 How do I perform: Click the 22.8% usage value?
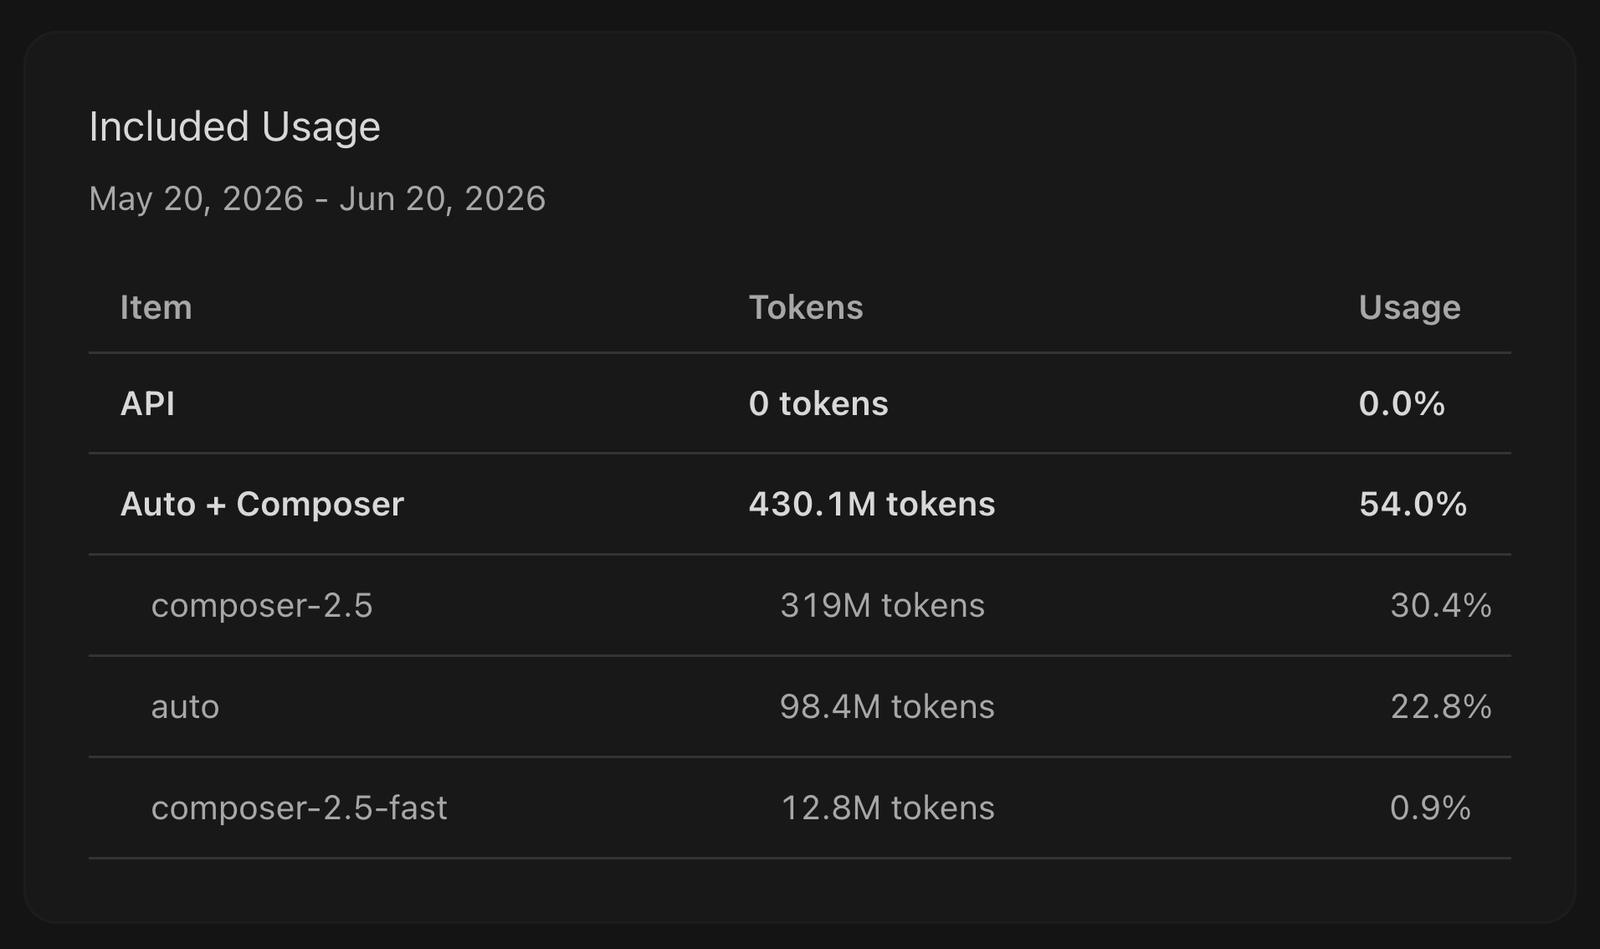point(1440,706)
